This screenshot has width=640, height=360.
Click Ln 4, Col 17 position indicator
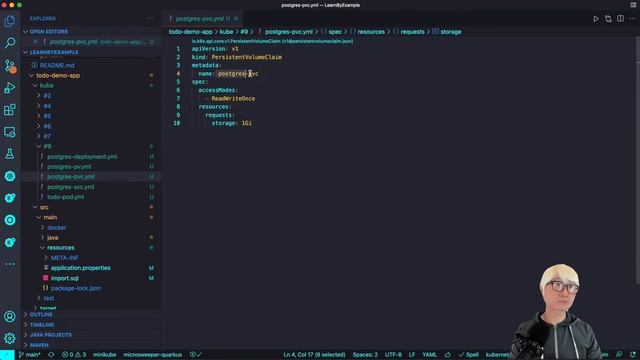tap(314, 355)
